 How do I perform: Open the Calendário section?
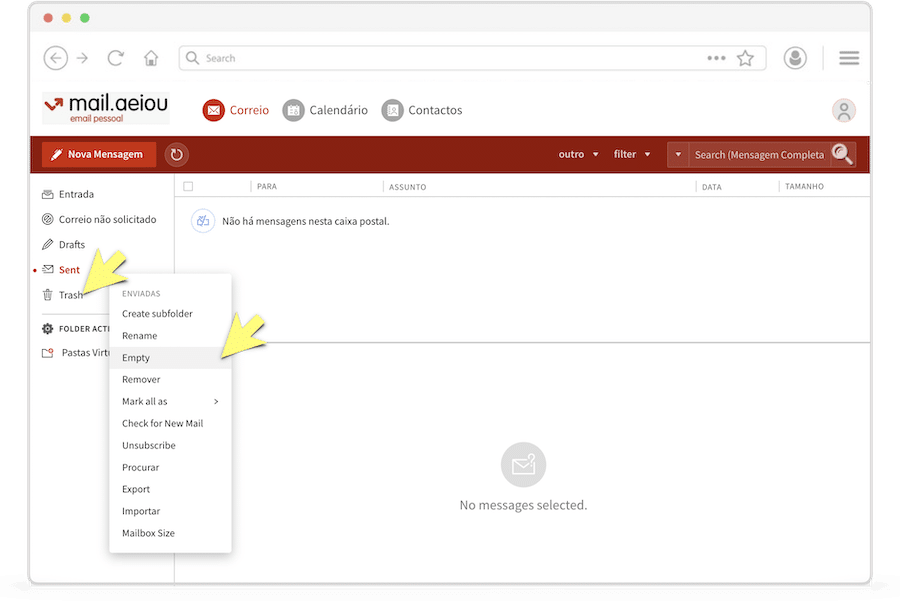(325, 110)
